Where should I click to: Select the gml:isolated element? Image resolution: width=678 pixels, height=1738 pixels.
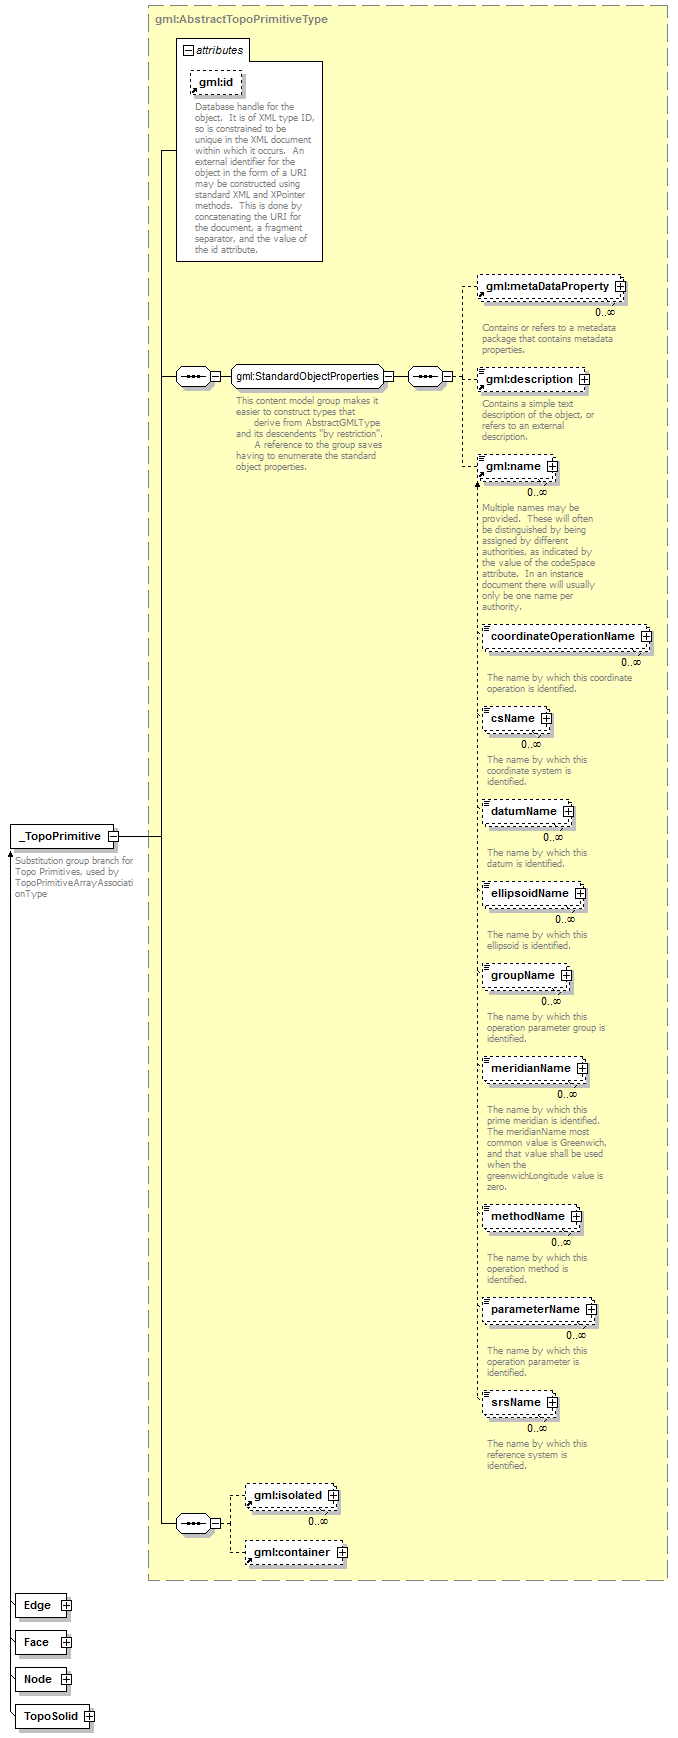point(288,1496)
